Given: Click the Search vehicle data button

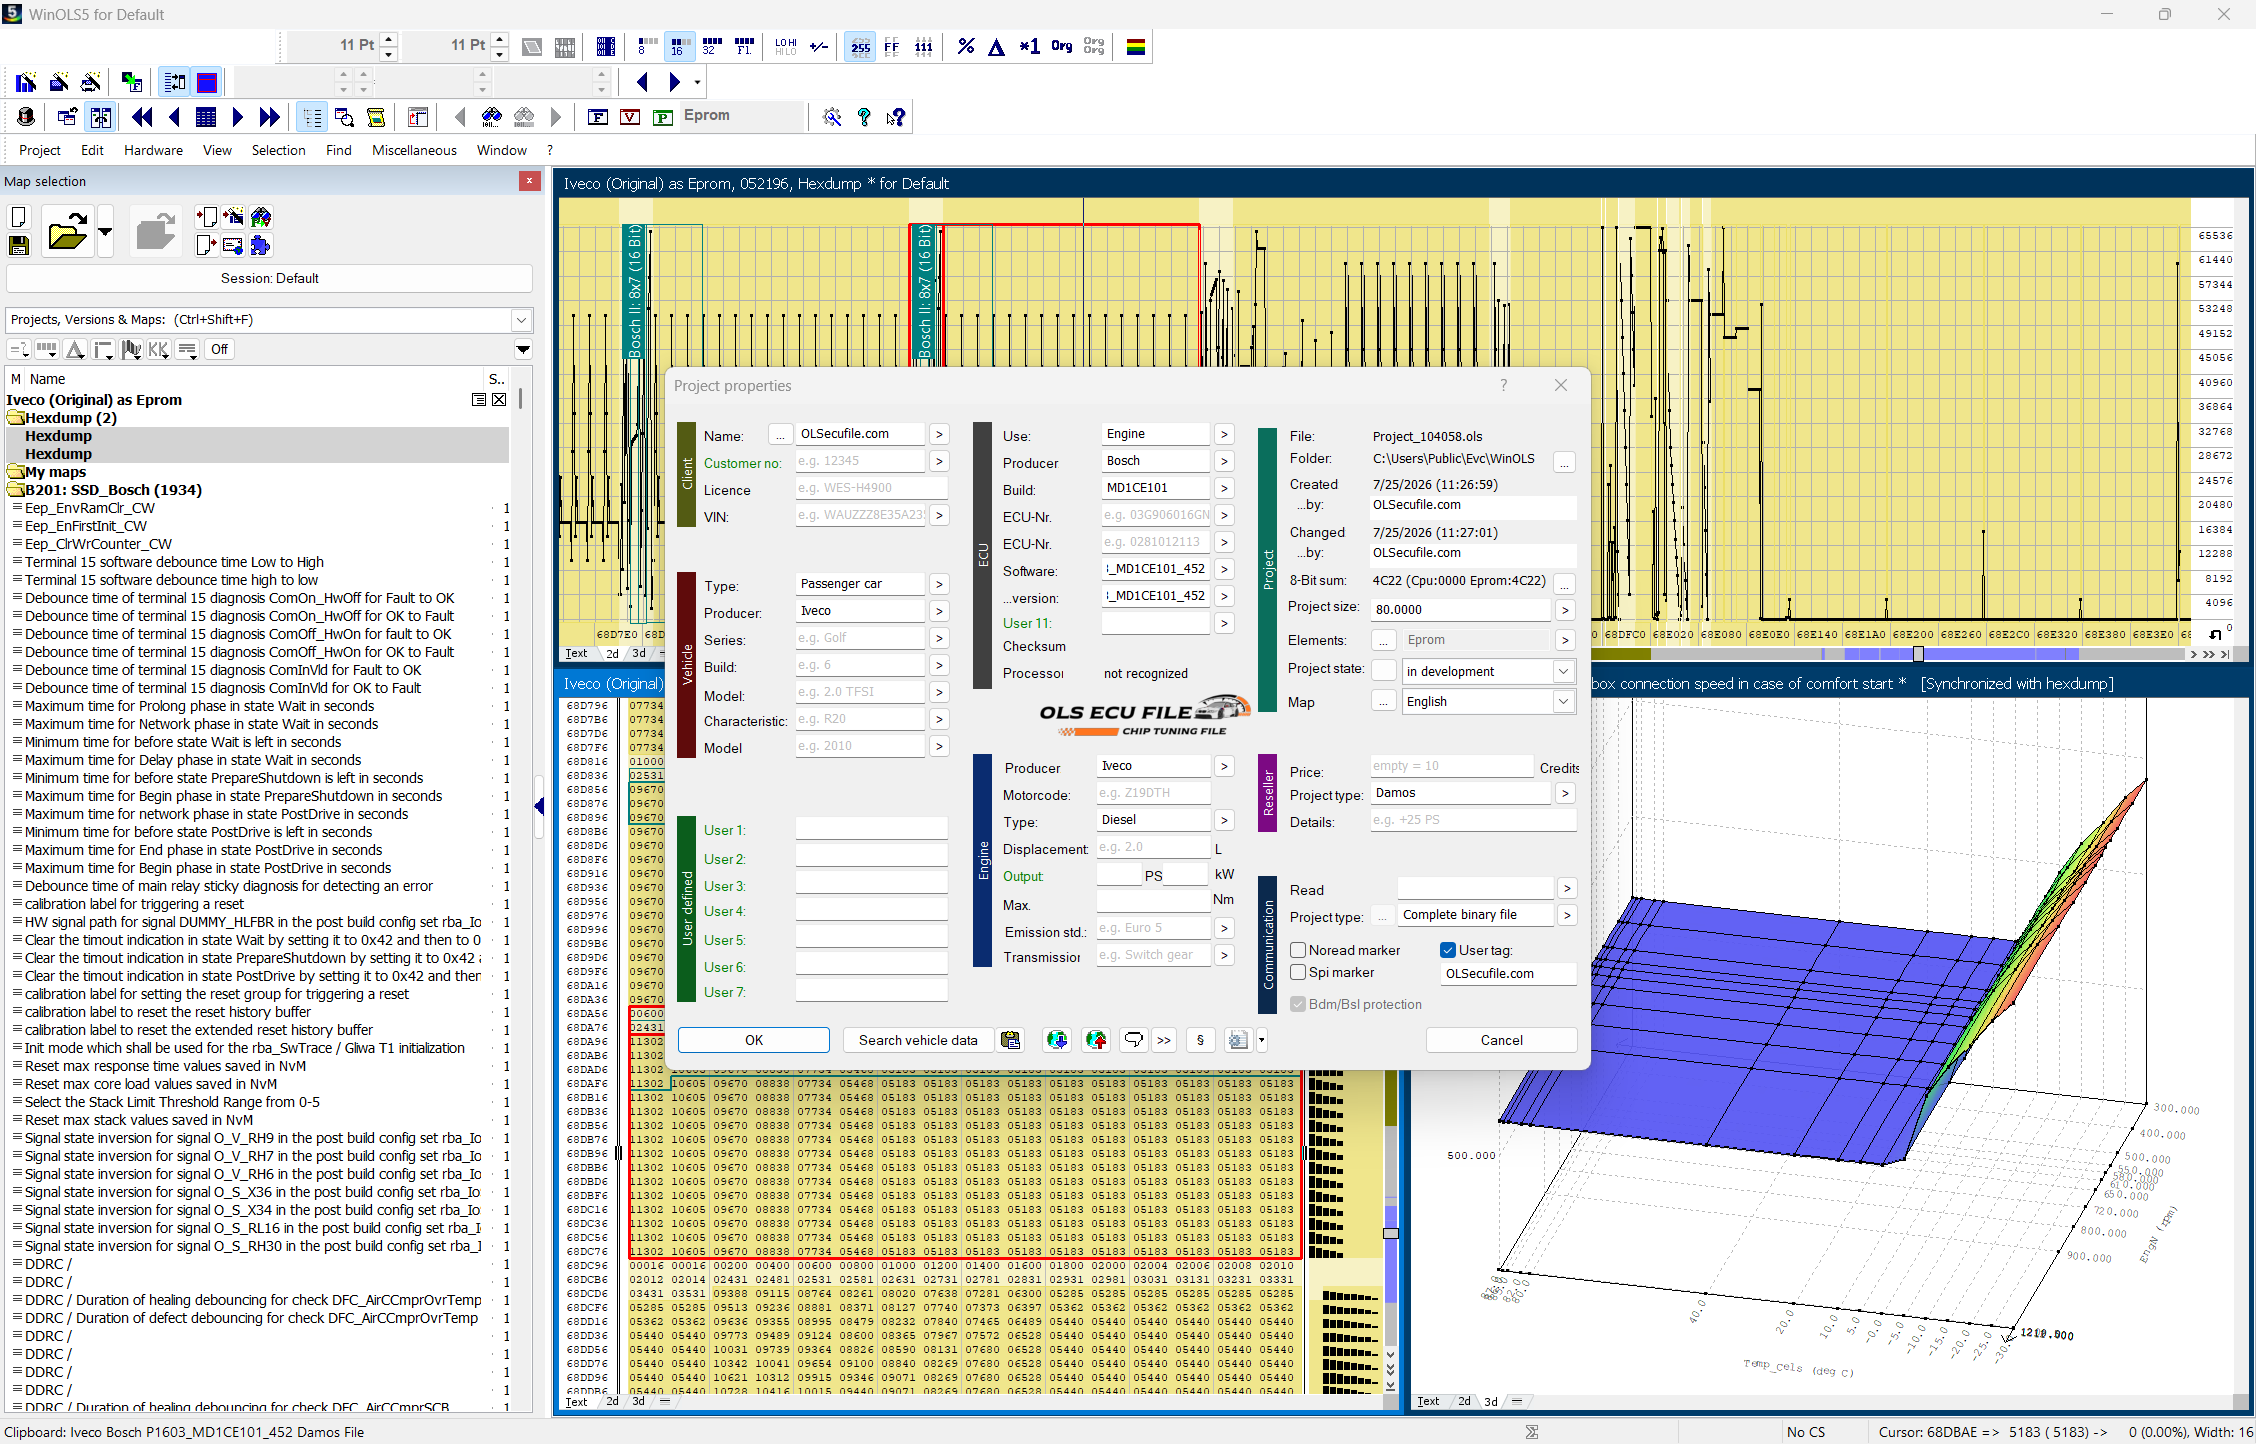Looking at the screenshot, I should pyautogui.click(x=918, y=1040).
